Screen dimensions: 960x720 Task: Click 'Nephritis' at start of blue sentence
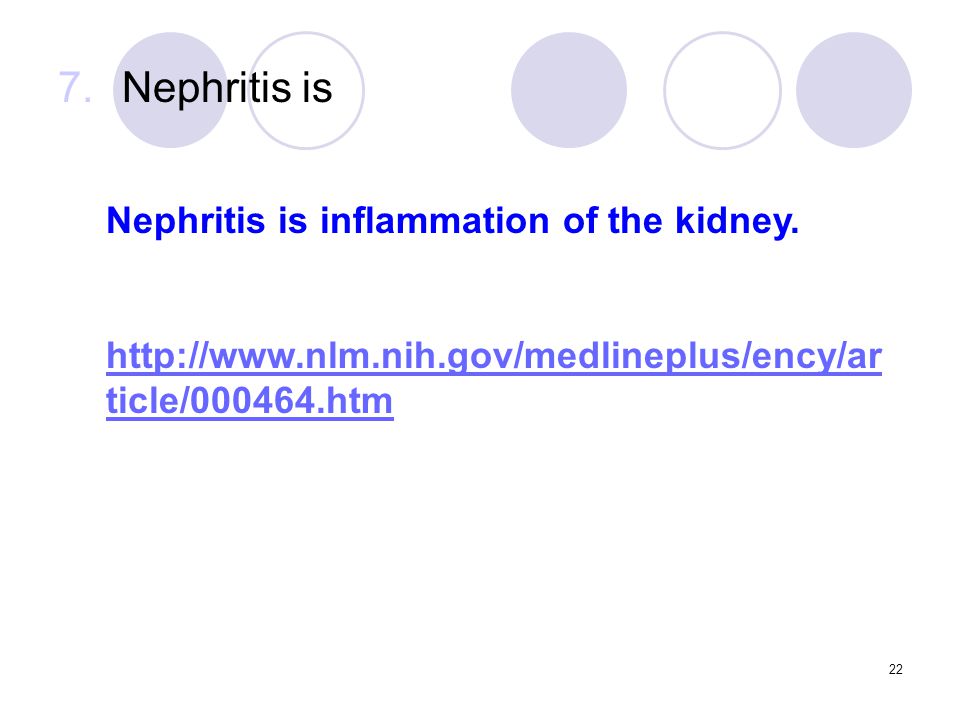pos(186,220)
